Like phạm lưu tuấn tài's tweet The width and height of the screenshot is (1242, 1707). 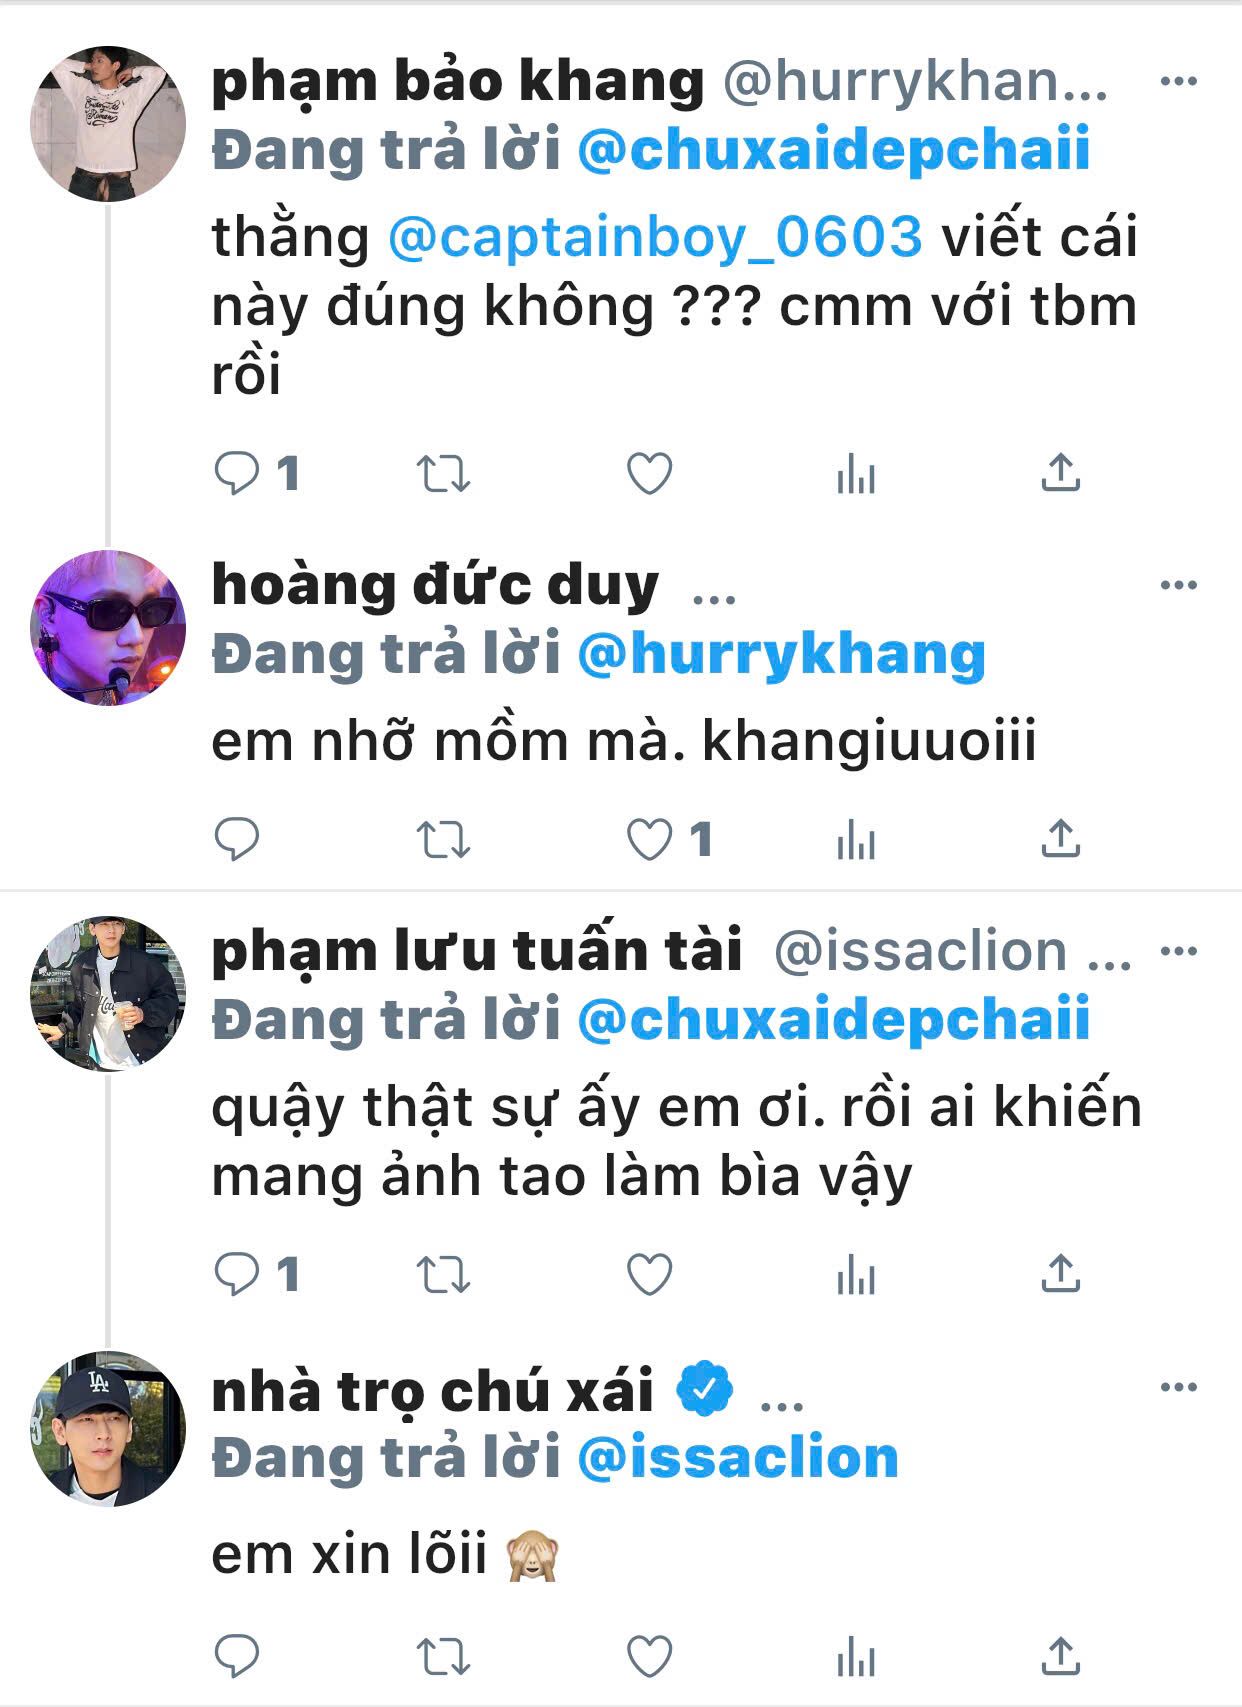[x=649, y=1274]
